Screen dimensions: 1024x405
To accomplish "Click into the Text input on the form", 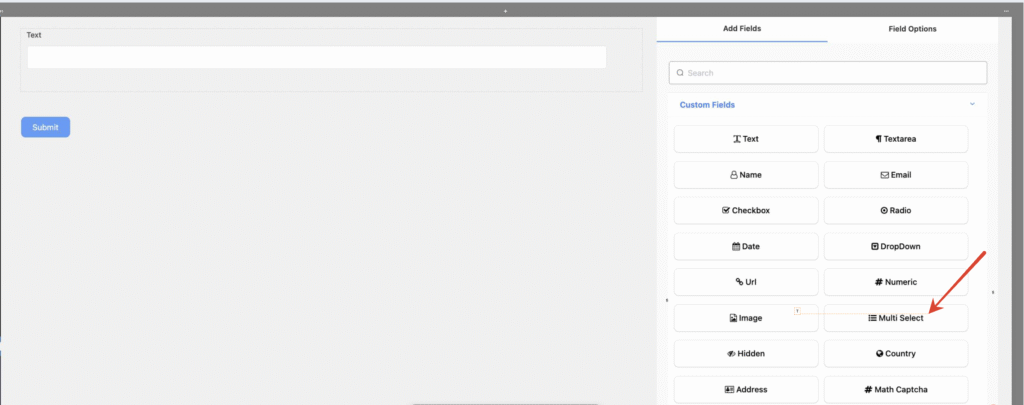I will pos(316,57).
